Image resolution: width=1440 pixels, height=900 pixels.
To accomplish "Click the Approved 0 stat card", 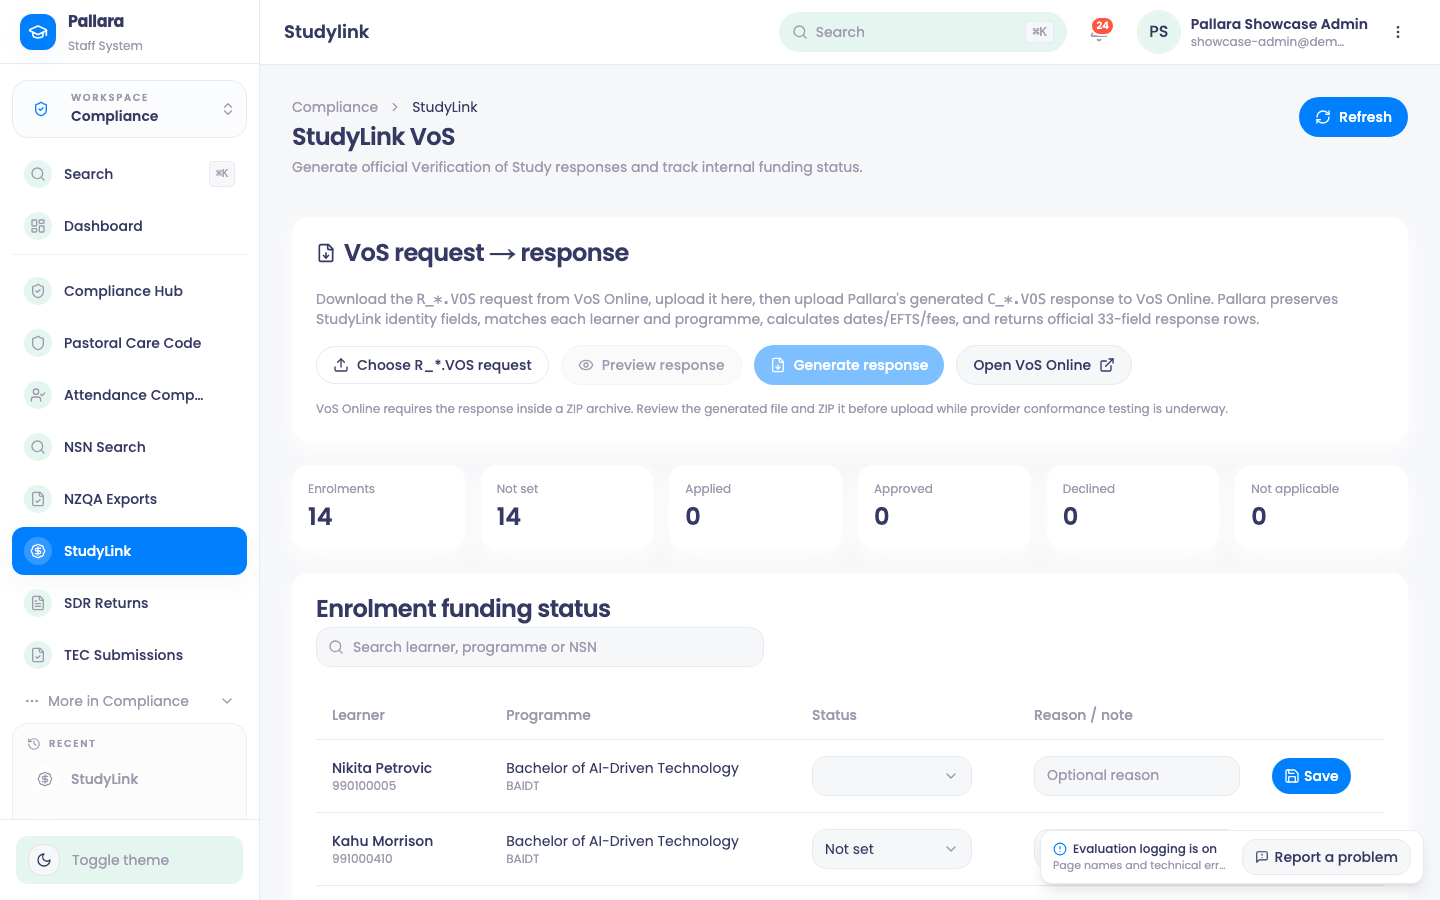I will pos(944,507).
